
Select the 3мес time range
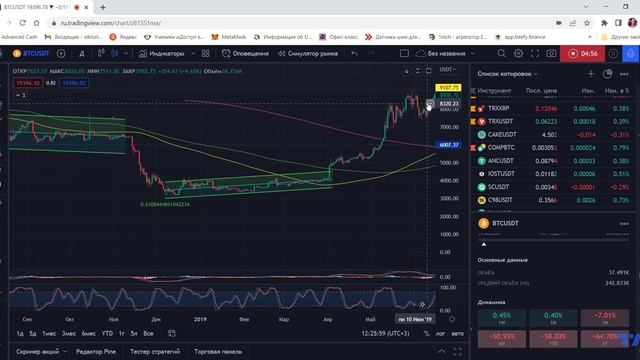pyautogui.click(x=69, y=333)
